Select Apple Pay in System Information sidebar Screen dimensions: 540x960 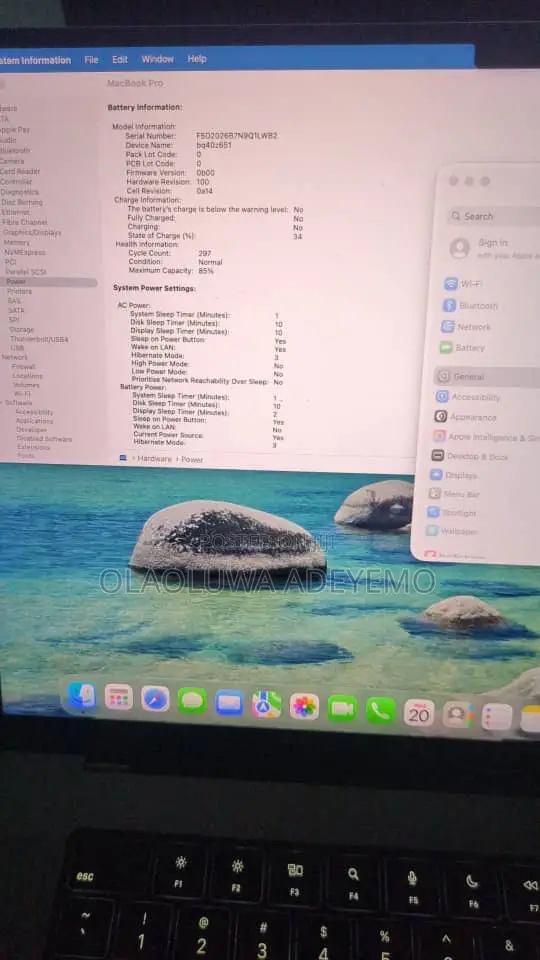click(x=15, y=130)
